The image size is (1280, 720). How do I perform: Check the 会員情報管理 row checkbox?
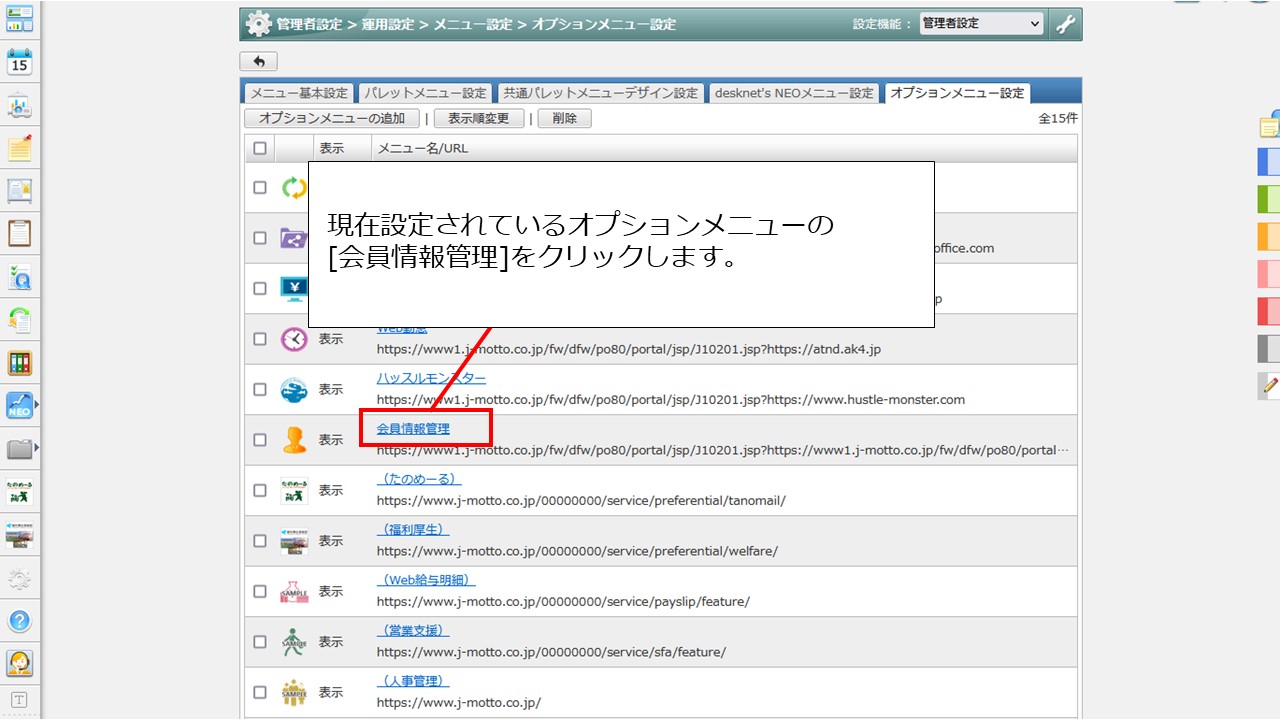coord(260,440)
